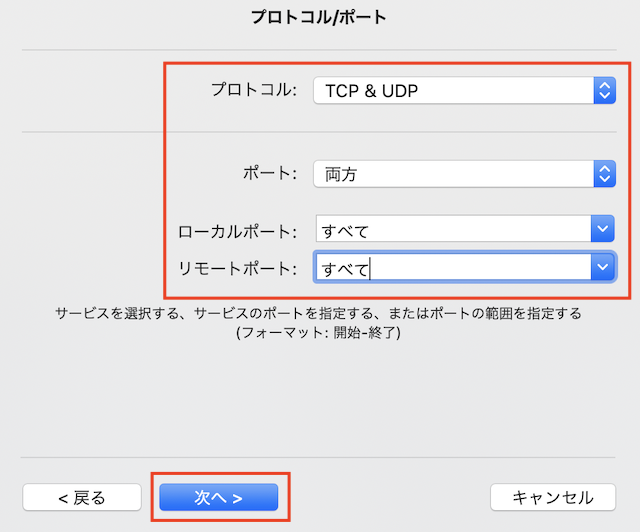Select the help text about サービスを選択する
Screen dimensions: 640x532
click(318, 313)
